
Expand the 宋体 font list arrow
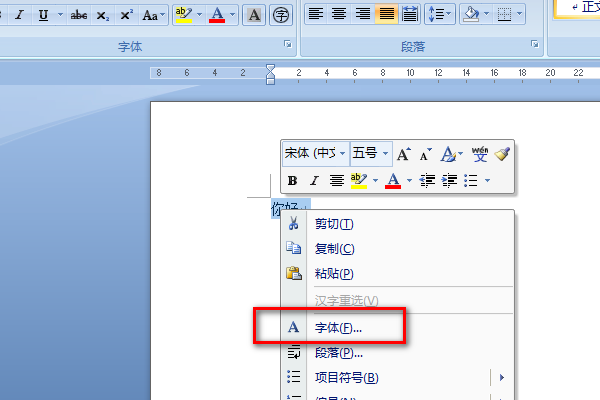(342, 153)
